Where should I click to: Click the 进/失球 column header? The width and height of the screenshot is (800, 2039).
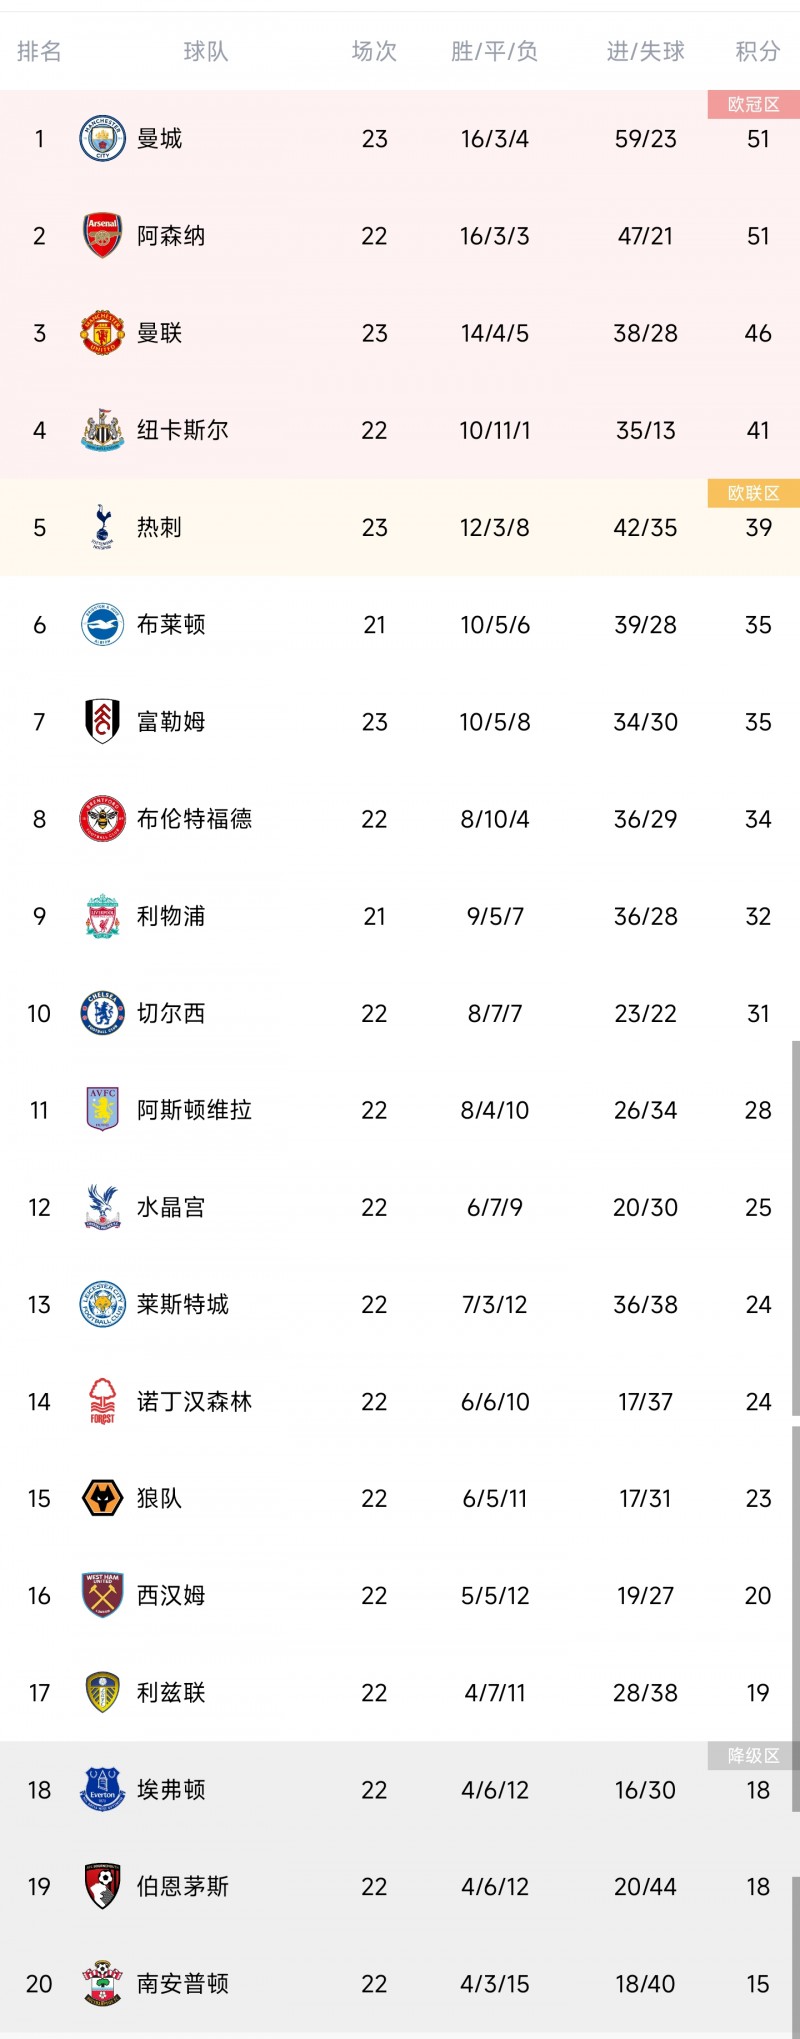pos(645,51)
